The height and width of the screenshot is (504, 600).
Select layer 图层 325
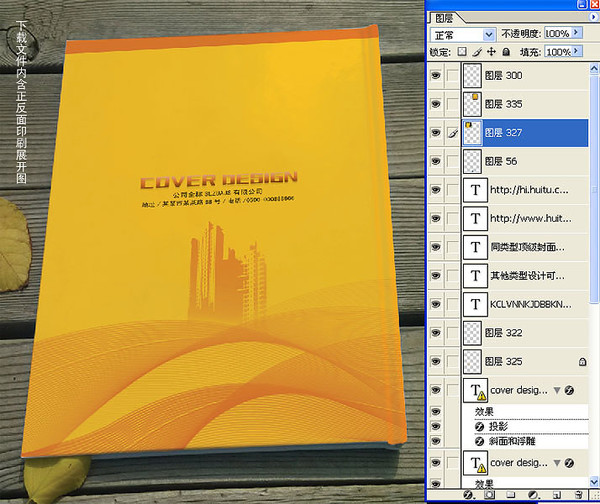tap(525, 361)
